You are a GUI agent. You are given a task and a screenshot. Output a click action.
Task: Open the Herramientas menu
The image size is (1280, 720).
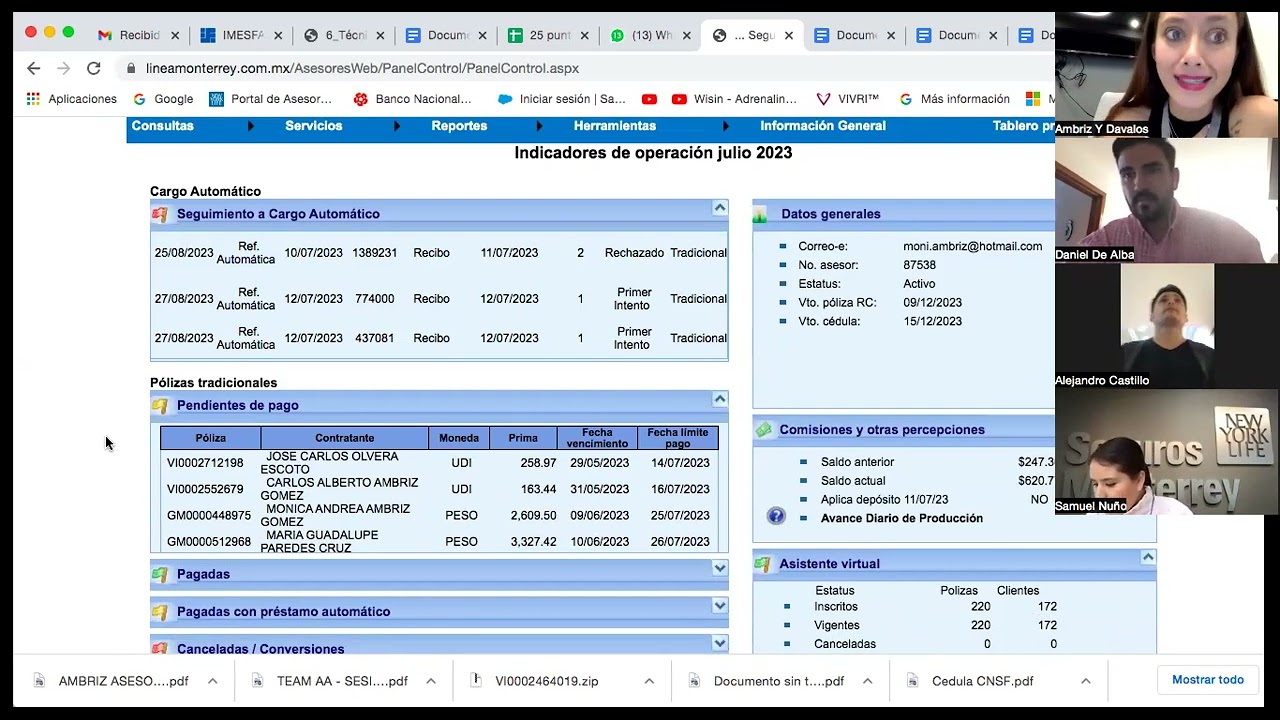(x=615, y=126)
